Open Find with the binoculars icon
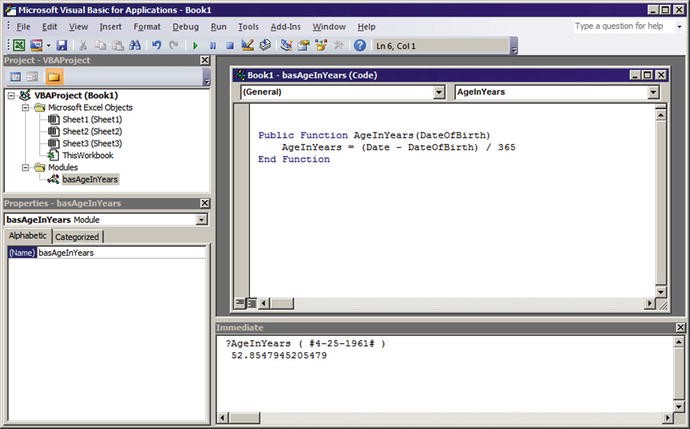Viewport: 690px width, 429px height. 135,45
